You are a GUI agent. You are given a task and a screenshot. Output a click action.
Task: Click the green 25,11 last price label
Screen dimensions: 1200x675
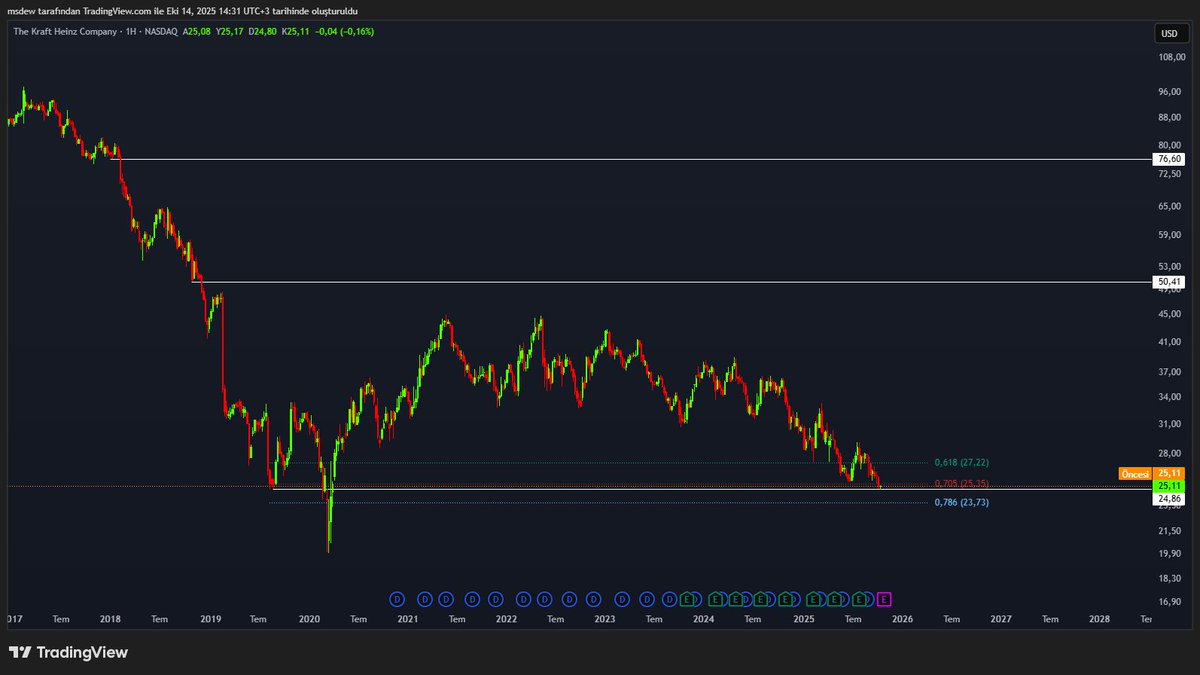click(1168, 485)
